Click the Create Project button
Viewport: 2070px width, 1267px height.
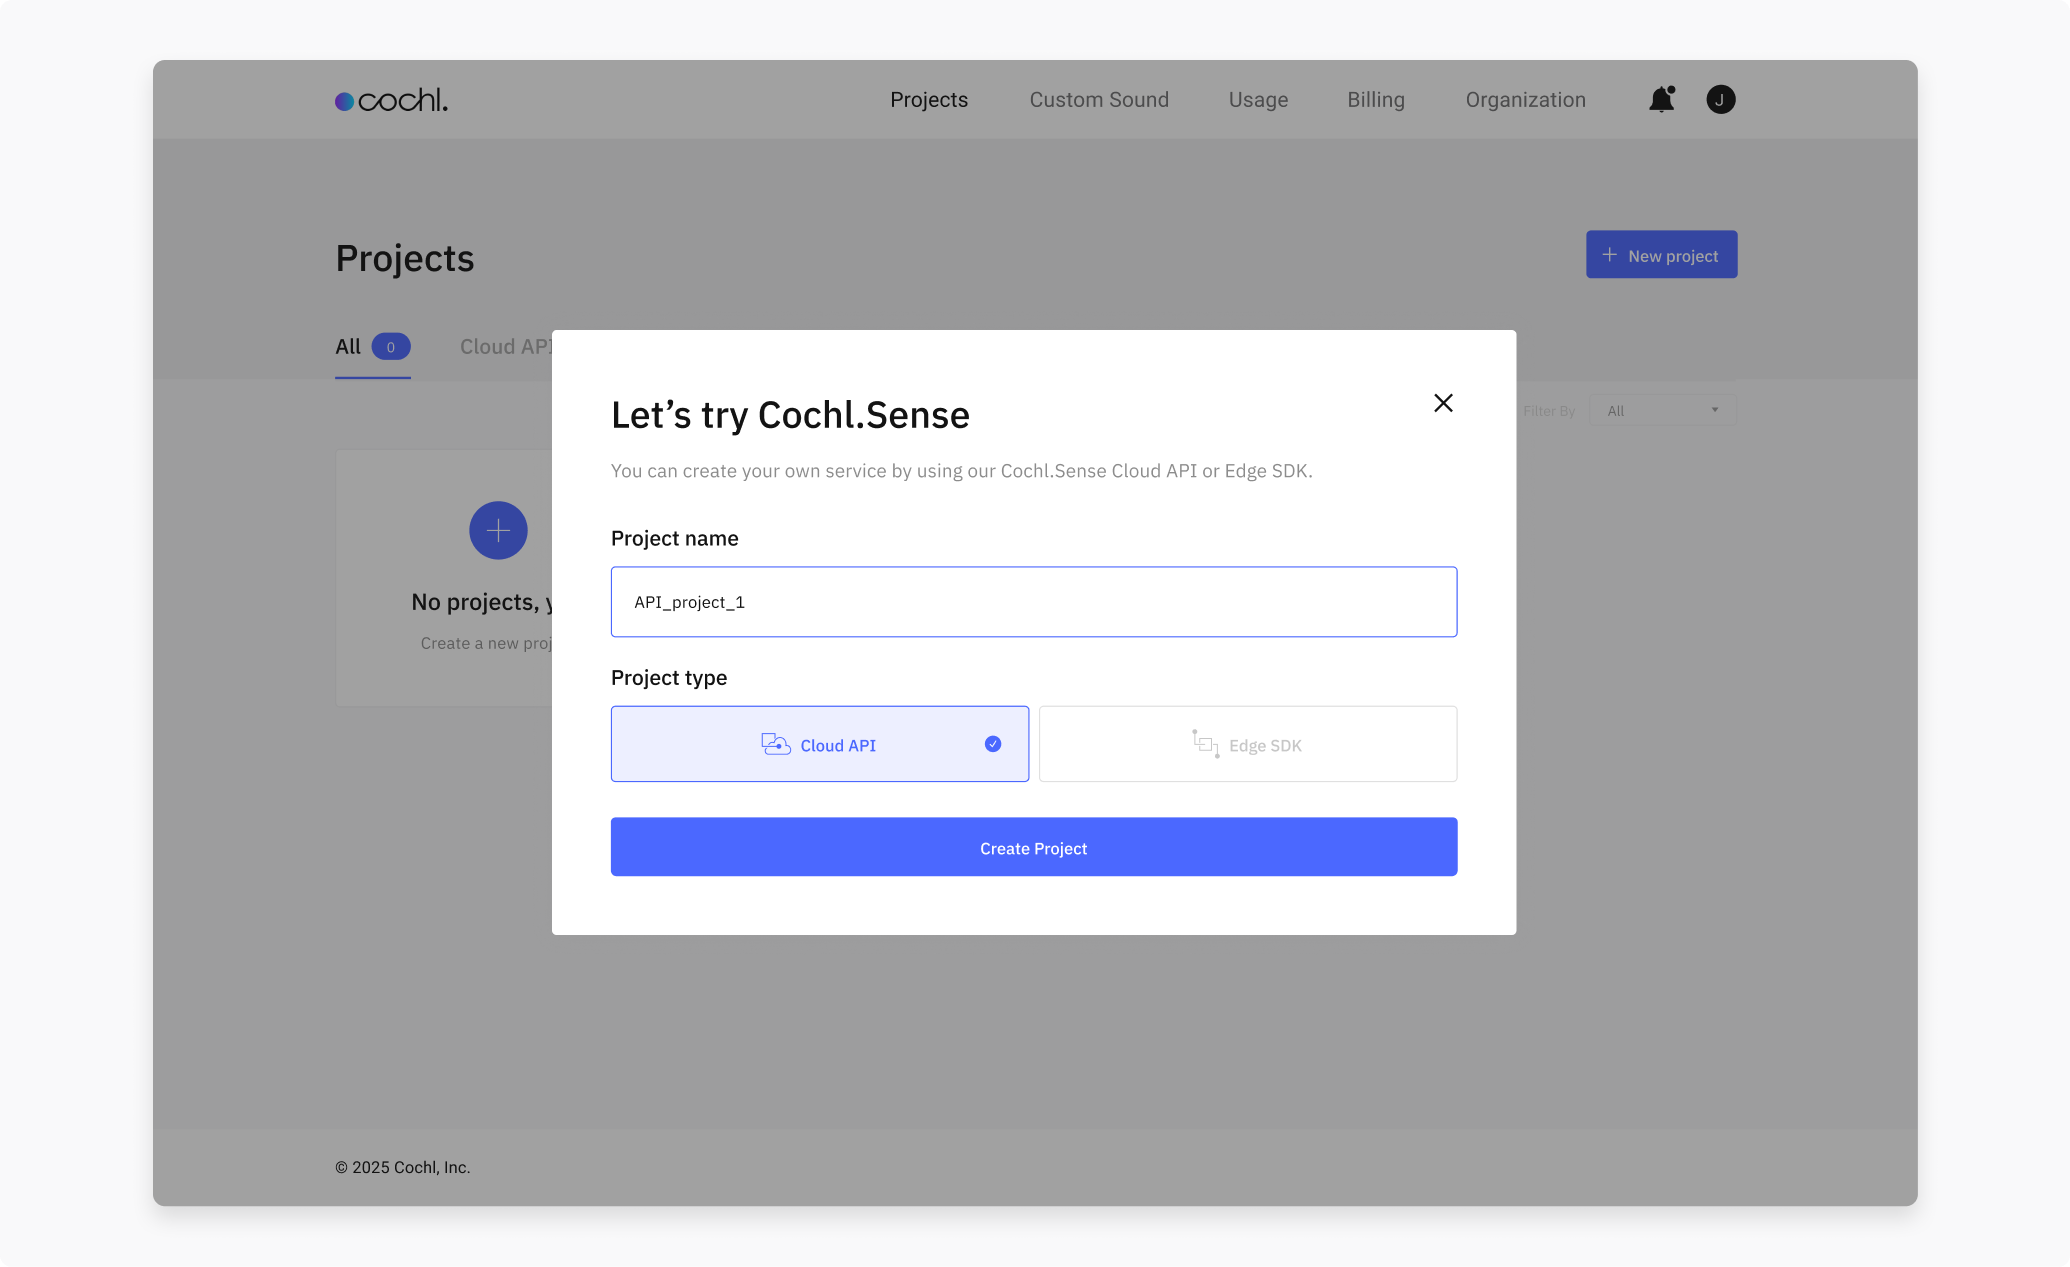pos(1033,847)
